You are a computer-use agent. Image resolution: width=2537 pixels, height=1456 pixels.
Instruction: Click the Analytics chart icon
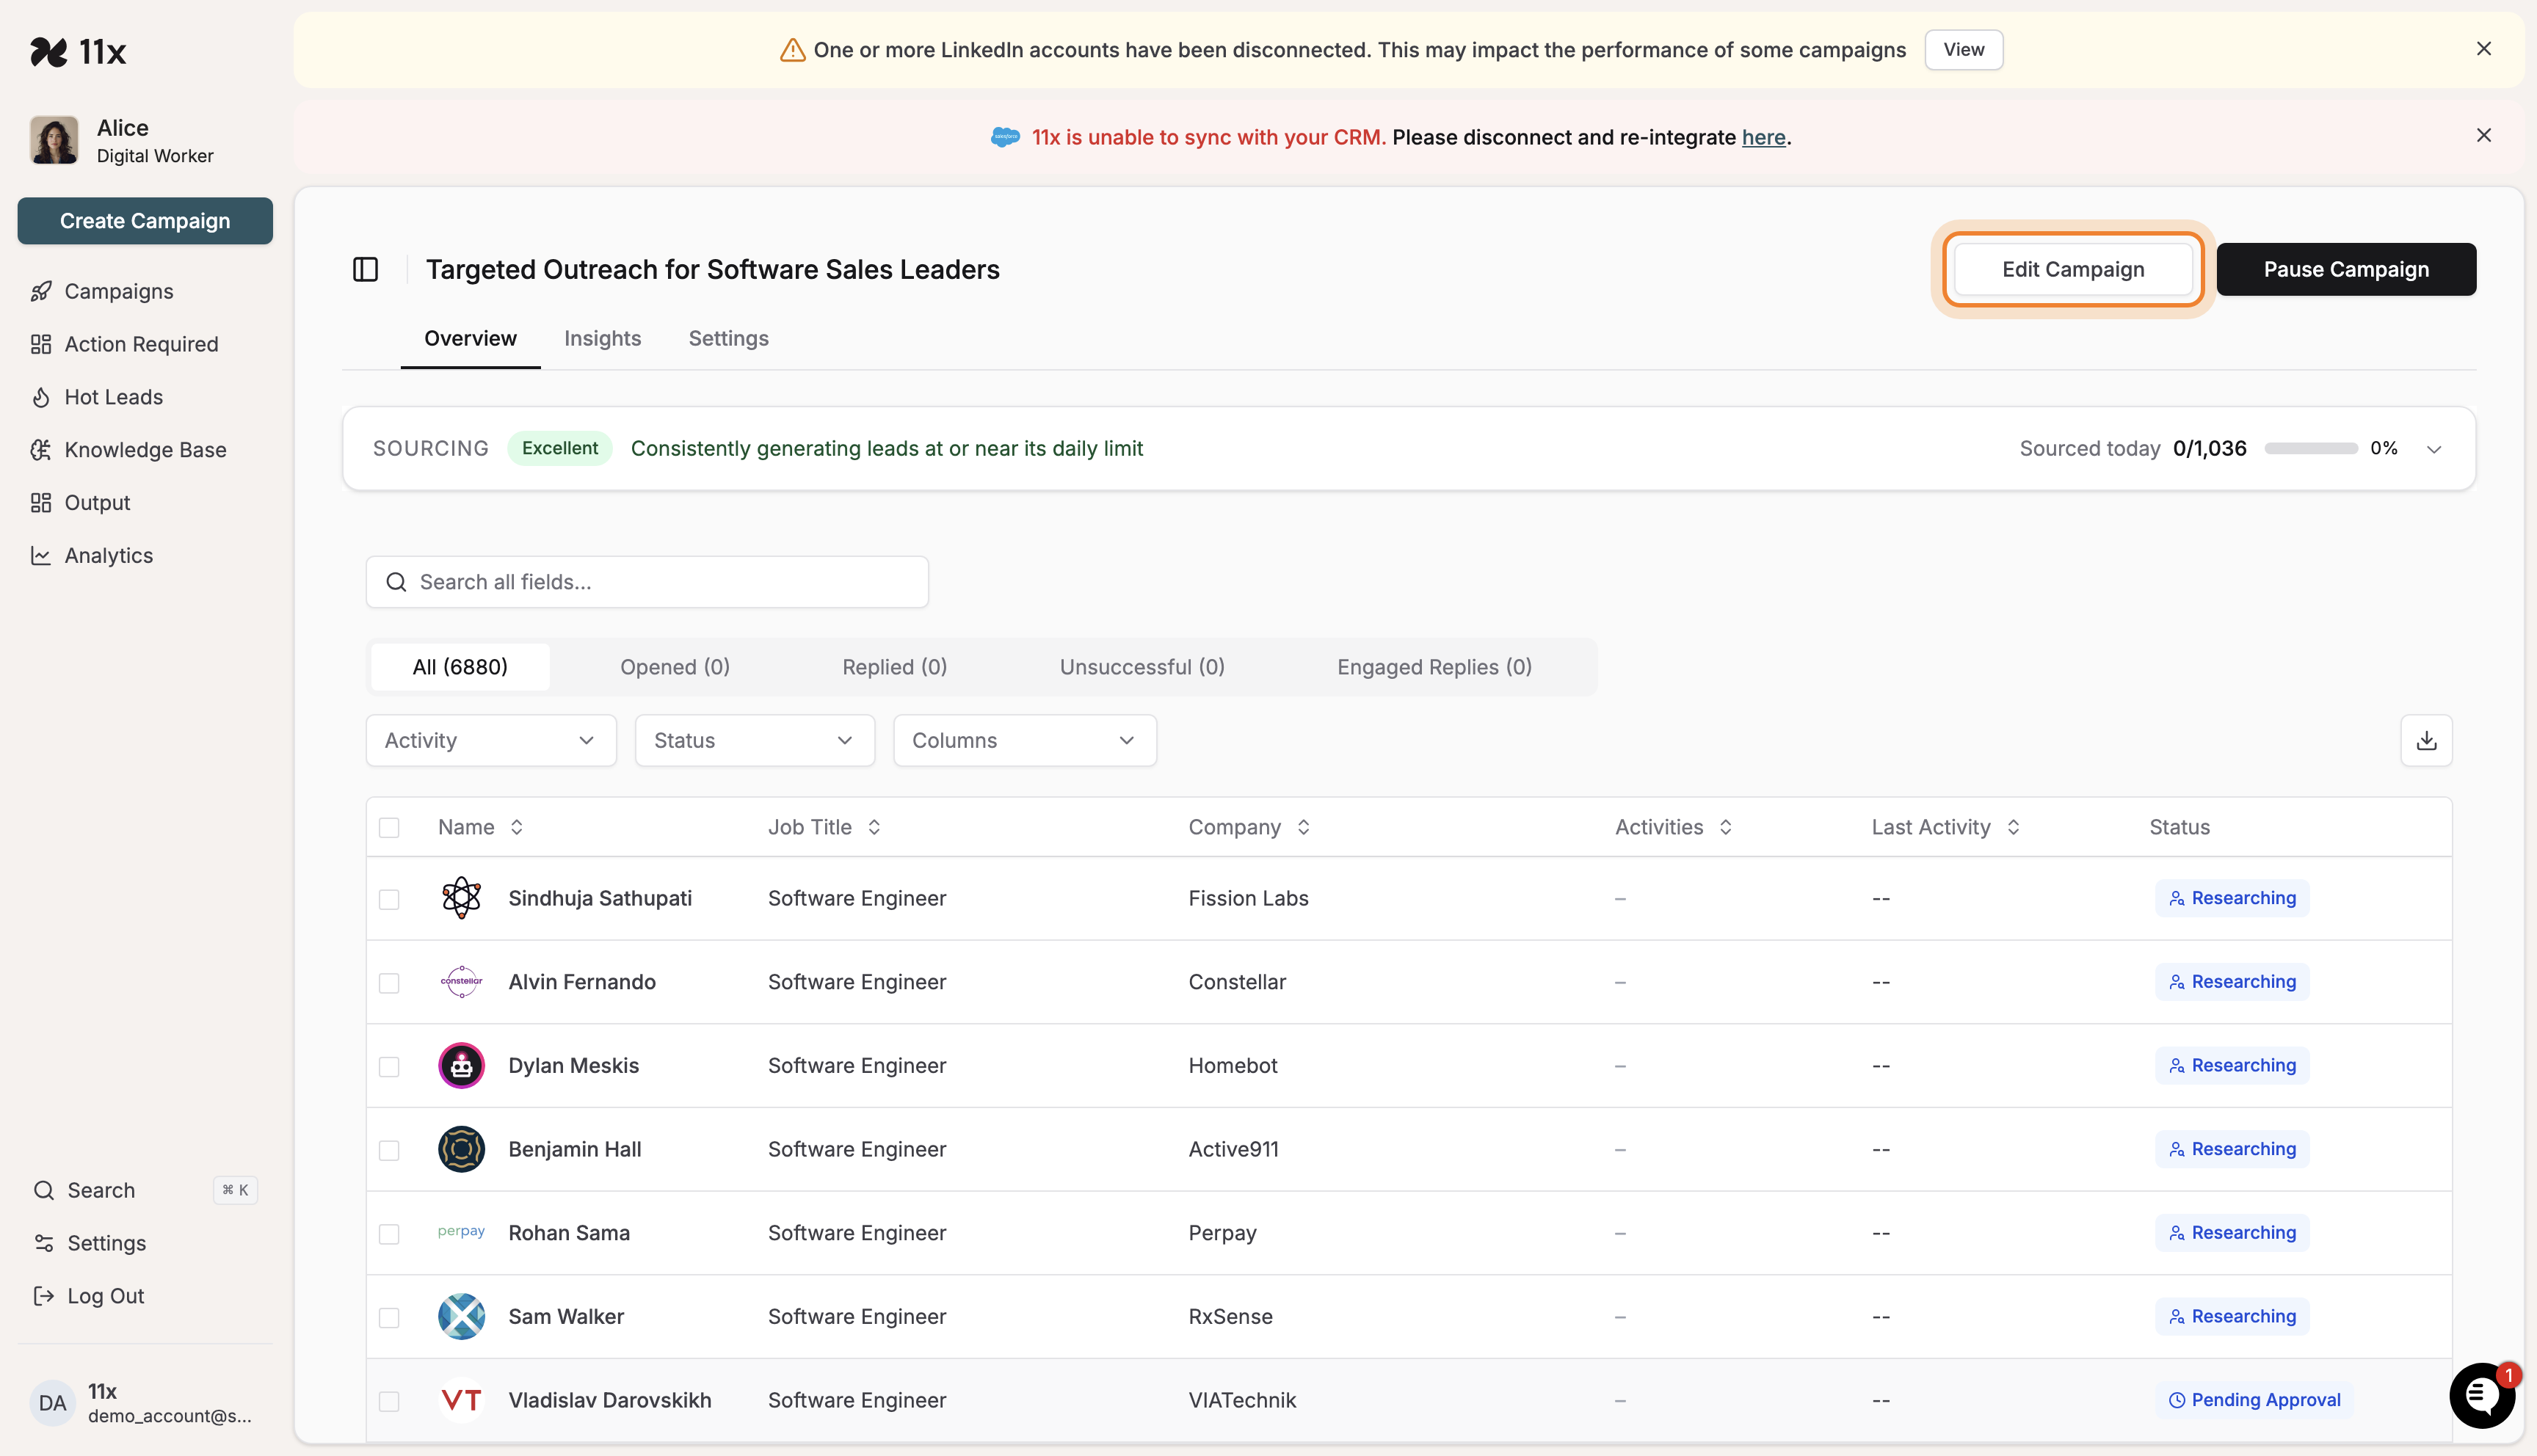pos(41,556)
